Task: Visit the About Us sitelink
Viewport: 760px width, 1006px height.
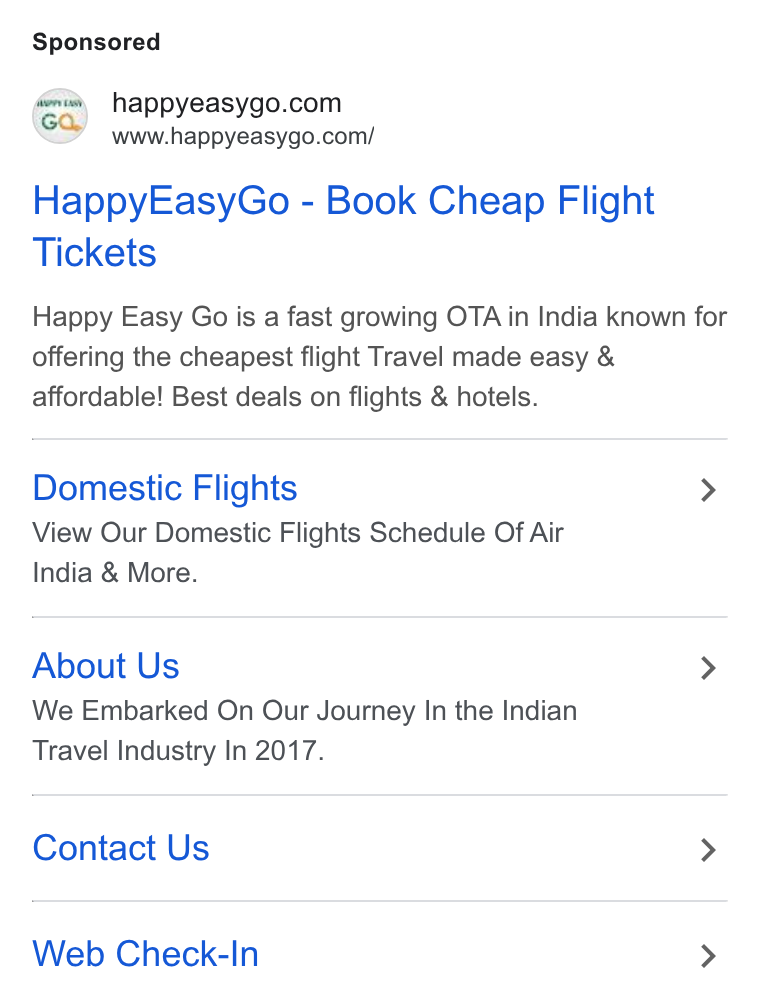Action: click(x=106, y=666)
